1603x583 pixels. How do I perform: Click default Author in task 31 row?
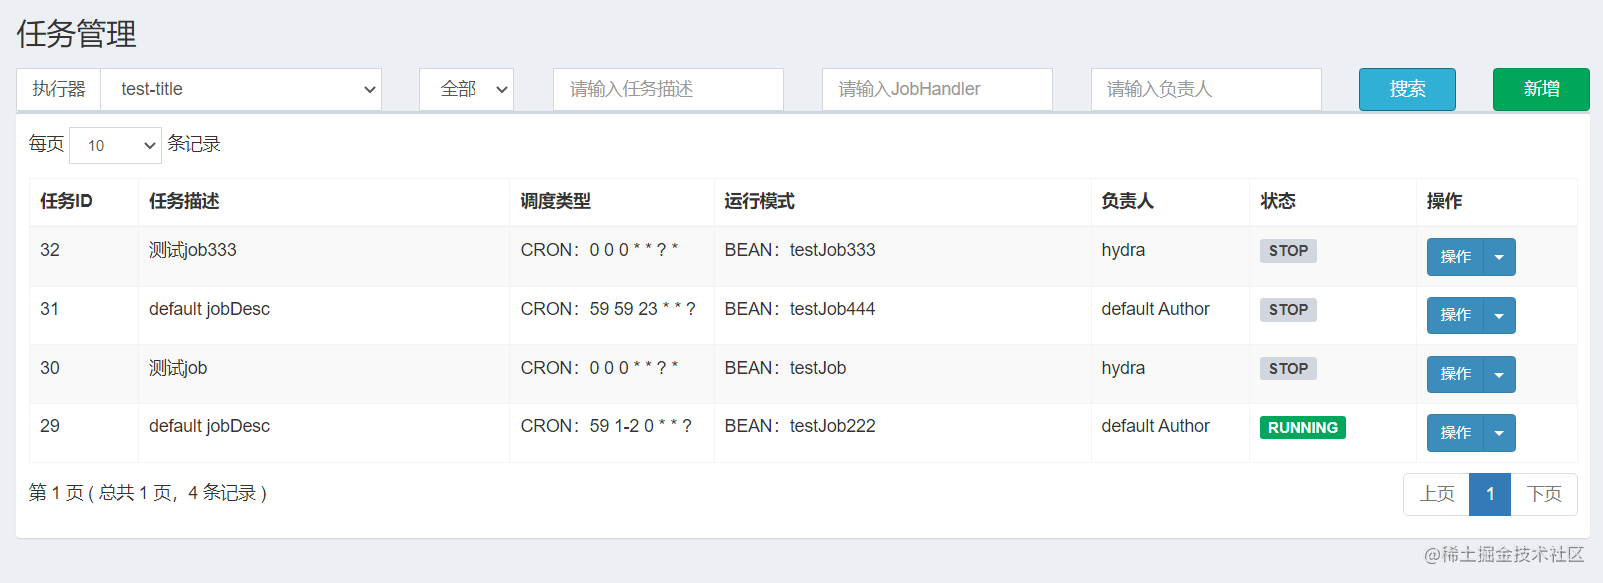pos(1155,309)
